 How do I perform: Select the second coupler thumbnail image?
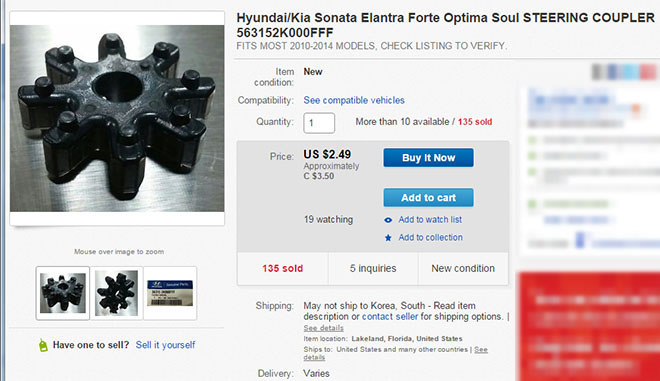pos(117,293)
